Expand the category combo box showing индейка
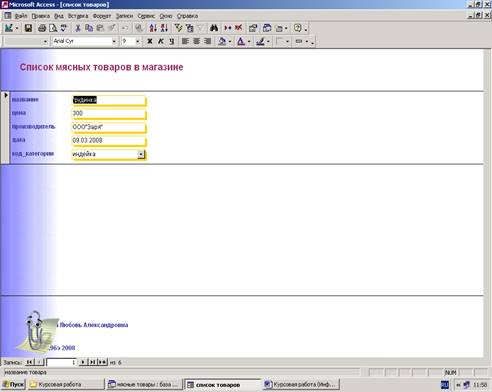The height and width of the screenshot is (392, 492). (x=141, y=154)
